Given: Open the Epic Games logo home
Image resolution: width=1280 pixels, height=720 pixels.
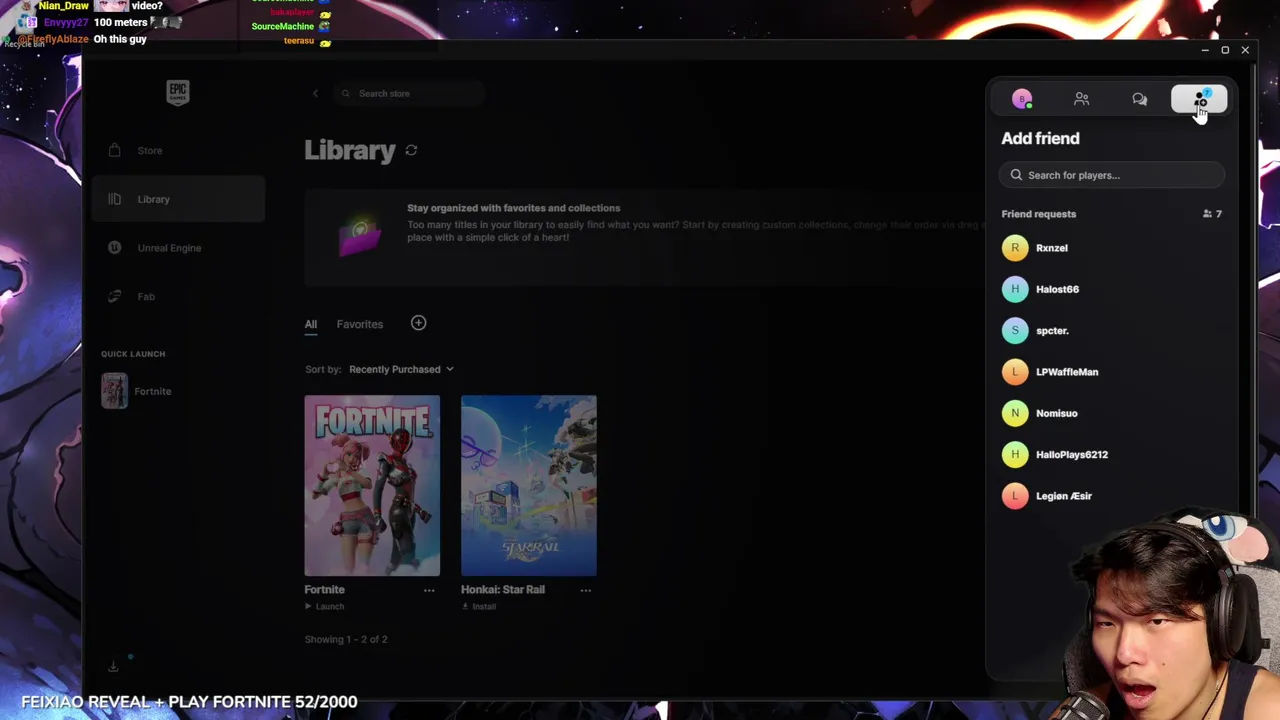Looking at the screenshot, I should coord(178,93).
